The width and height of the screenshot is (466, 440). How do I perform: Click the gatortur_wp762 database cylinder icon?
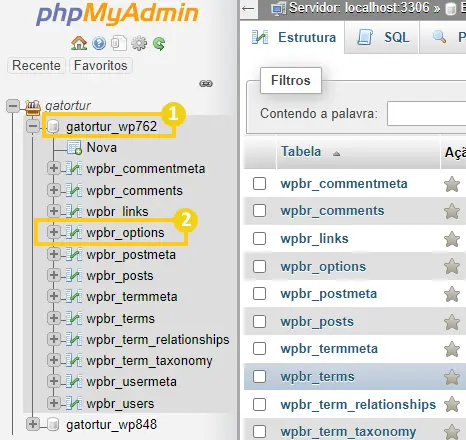point(53,127)
